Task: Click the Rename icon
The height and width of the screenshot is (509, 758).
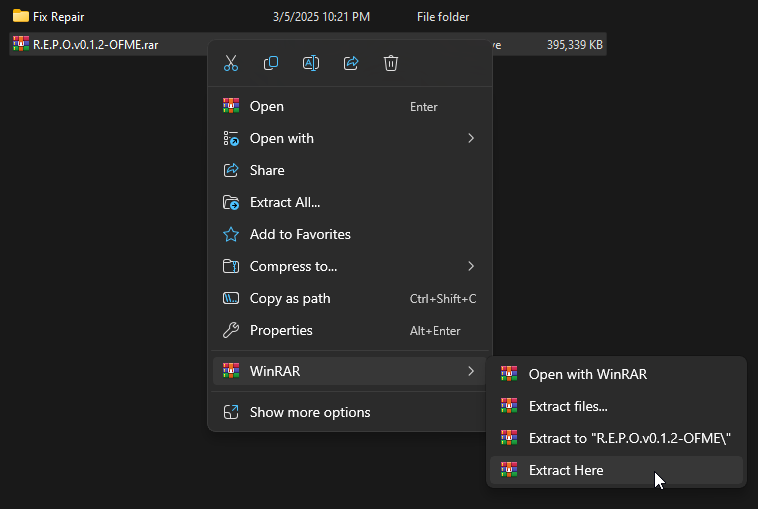Action: [x=311, y=63]
